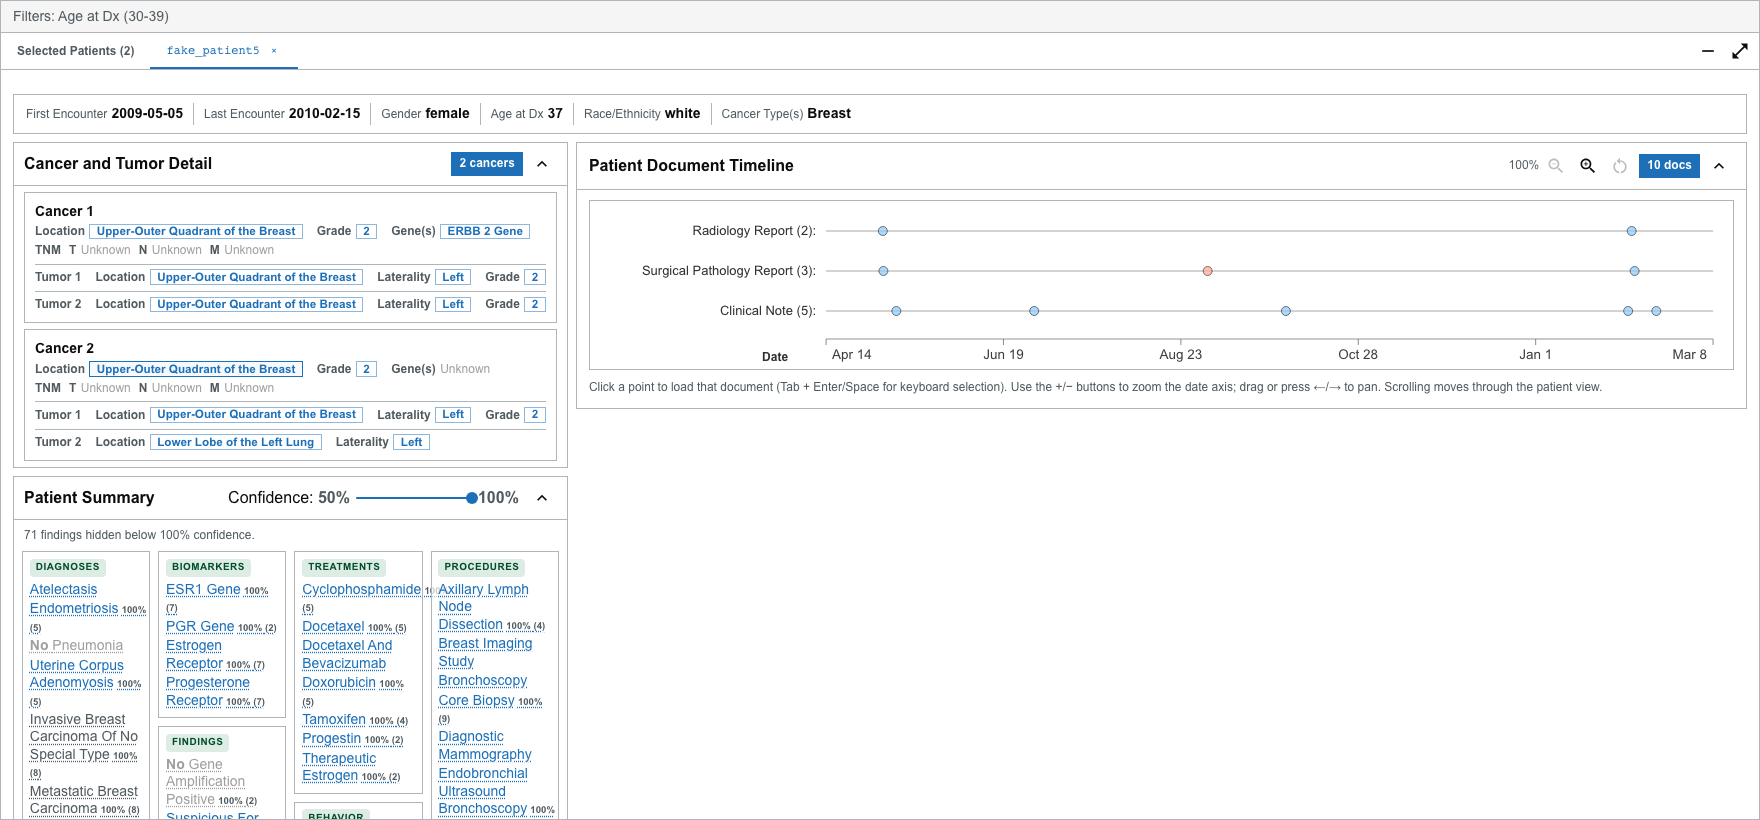Reset timeline zoom with the circular arrow icon
This screenshot has width=1760, height=820.
pyautogui.click(x=1620, y=166)
